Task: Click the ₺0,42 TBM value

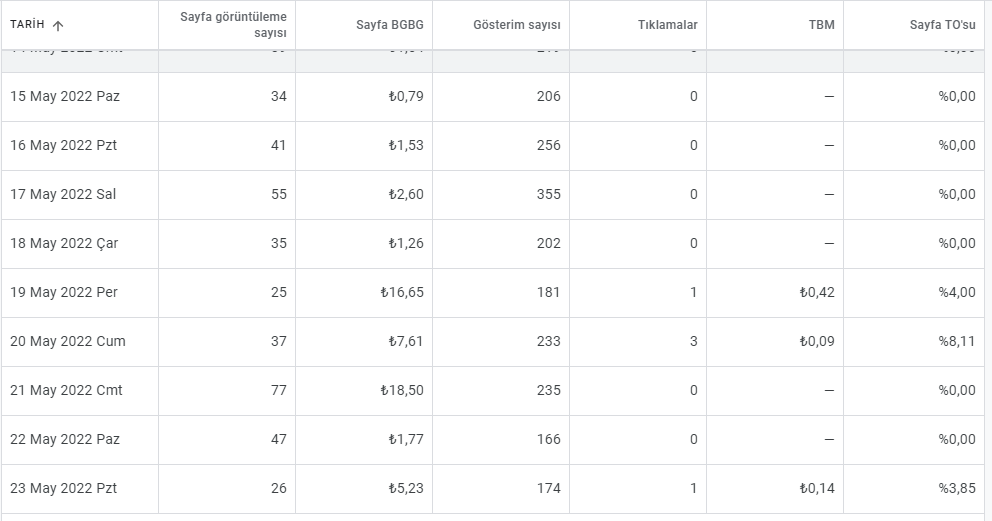Action: tap(817, 292)
